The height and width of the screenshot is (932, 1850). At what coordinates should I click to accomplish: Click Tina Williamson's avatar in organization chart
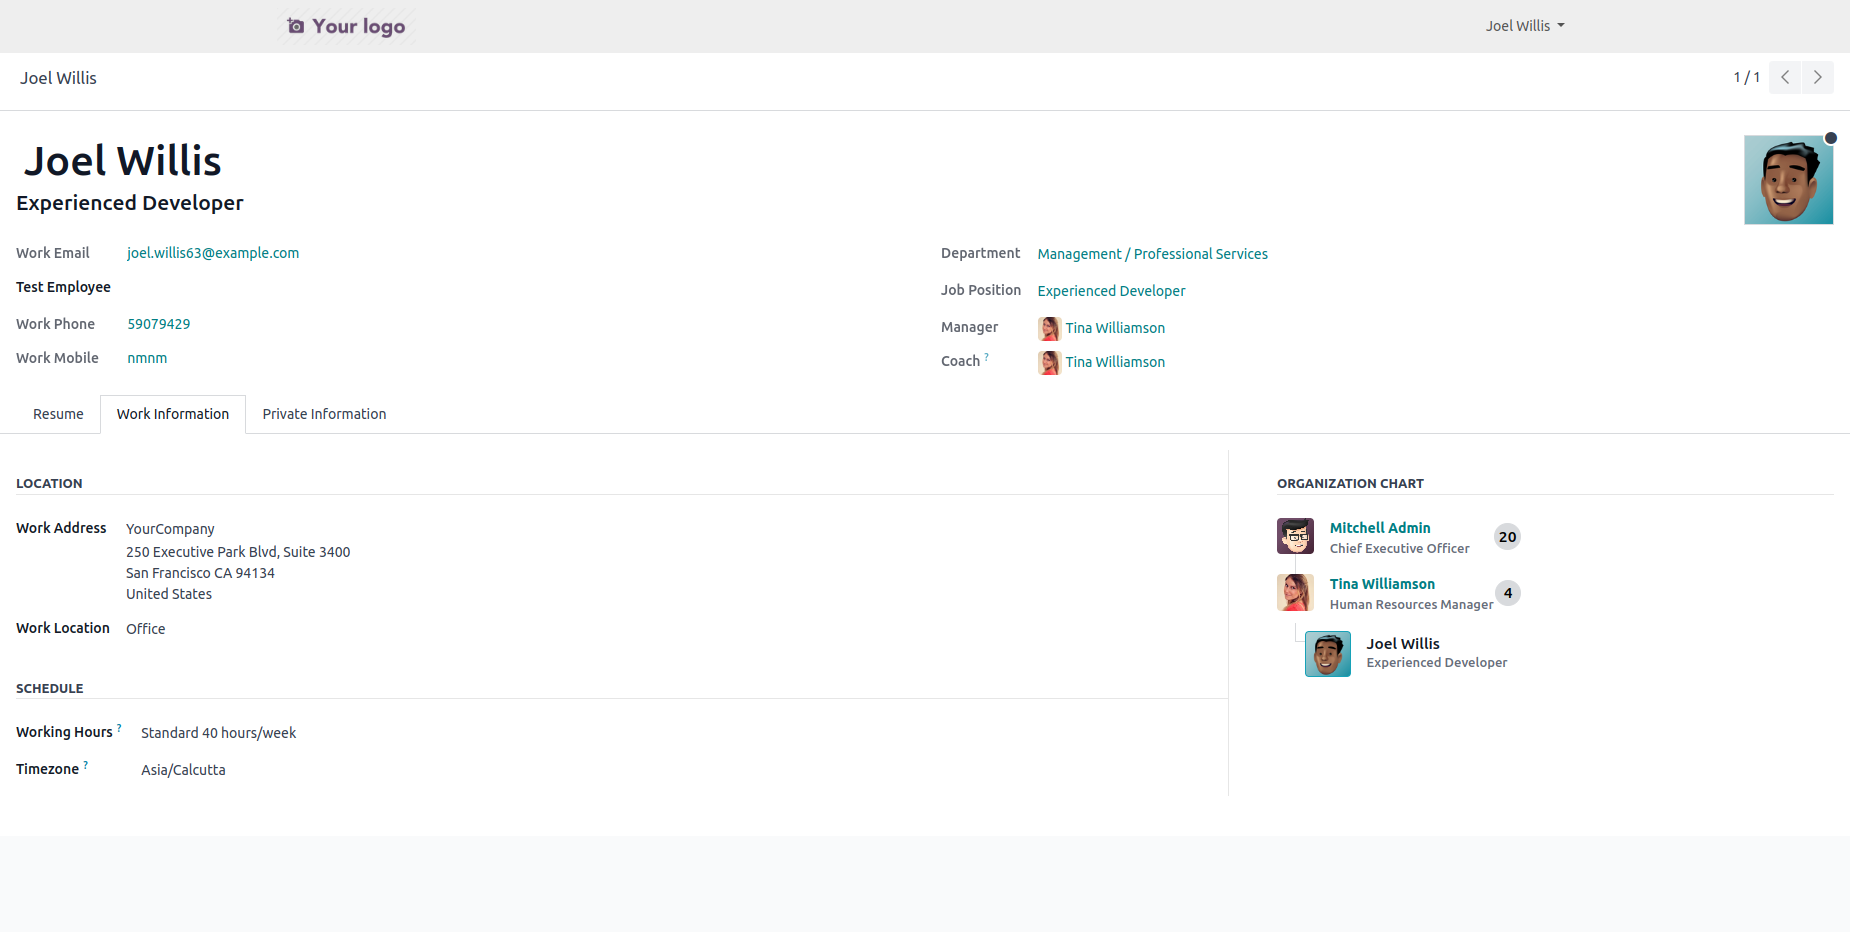(1295, 592)
